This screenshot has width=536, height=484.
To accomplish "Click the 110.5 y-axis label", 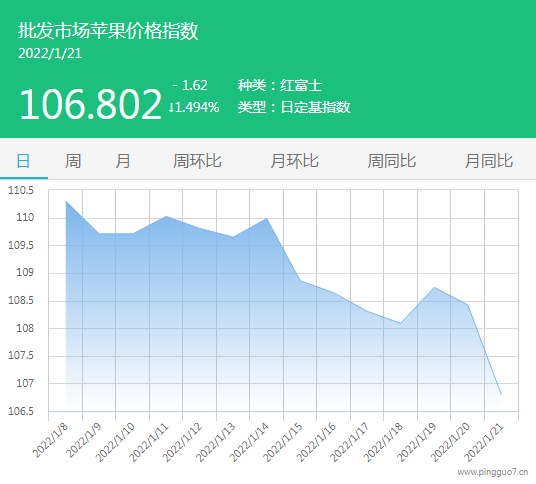I will pyautogui.click(x=21, y=190).
